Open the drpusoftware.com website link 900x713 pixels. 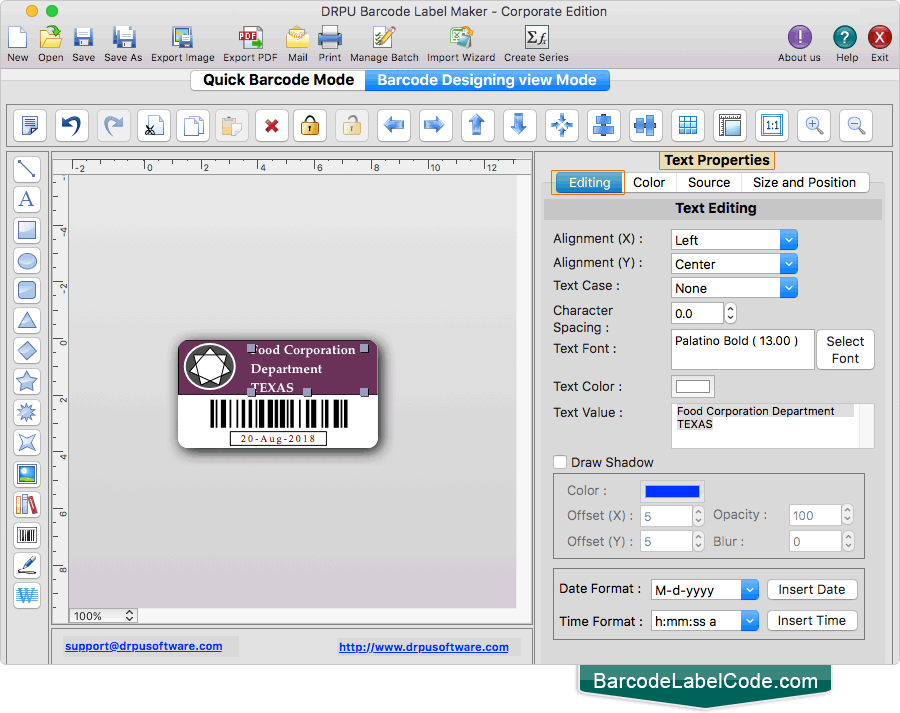[x=424, y=647]
